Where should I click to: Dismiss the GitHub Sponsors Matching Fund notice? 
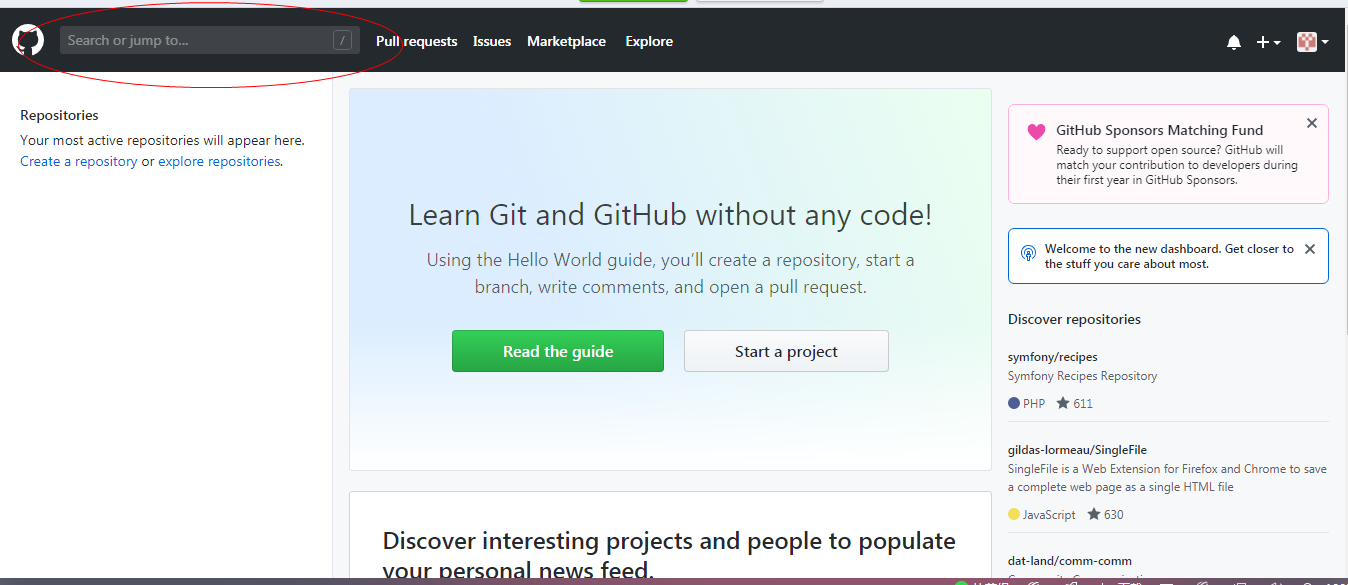tap(1312, 123)
